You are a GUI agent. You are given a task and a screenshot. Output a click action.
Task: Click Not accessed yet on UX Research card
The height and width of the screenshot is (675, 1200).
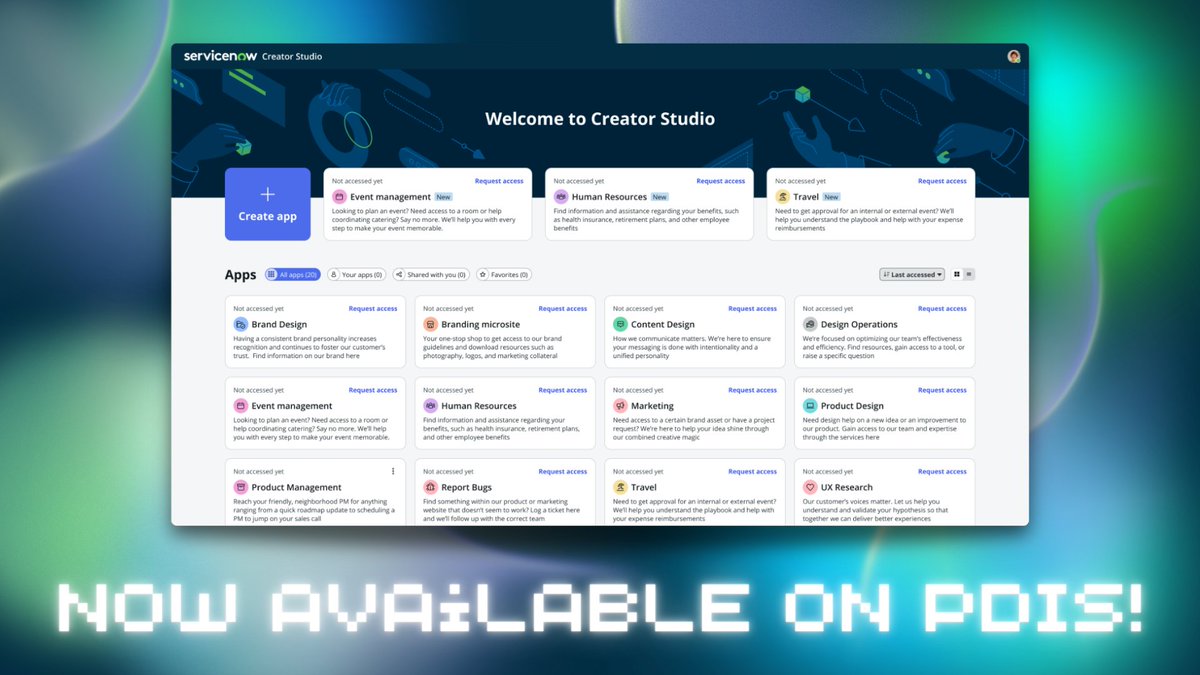829,471
